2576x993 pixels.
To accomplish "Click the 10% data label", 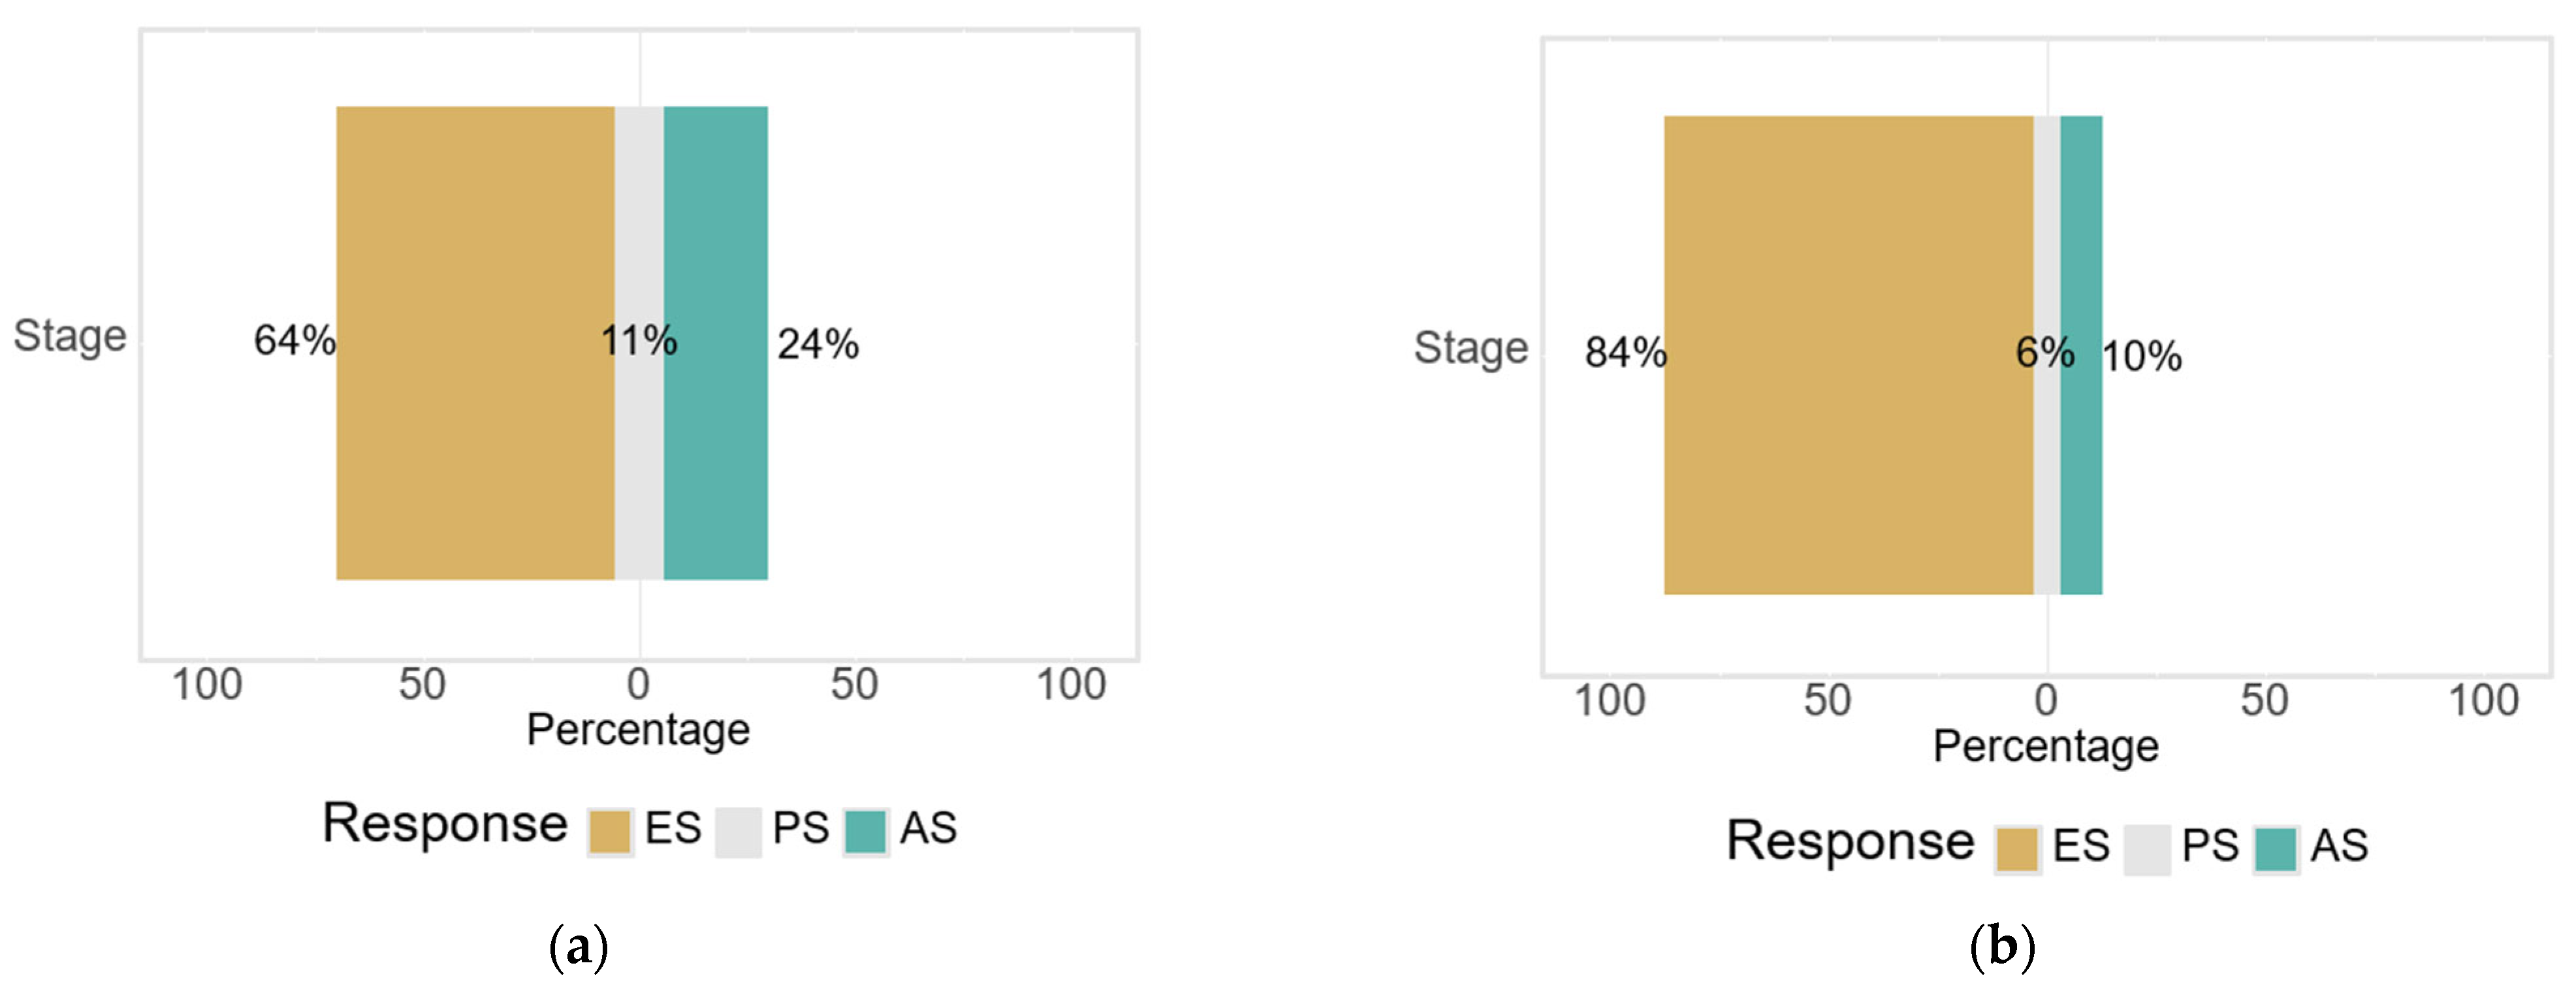I will click(x=2142, y=357).
